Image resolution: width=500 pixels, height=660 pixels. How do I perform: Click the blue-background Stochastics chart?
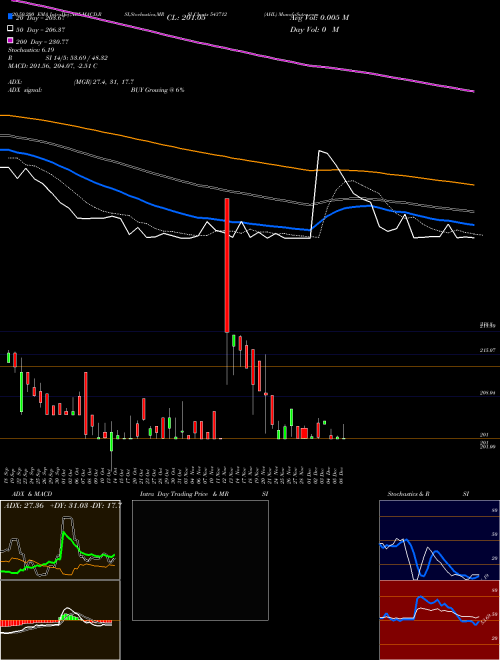pyautogui.click(x=439, y=540)
